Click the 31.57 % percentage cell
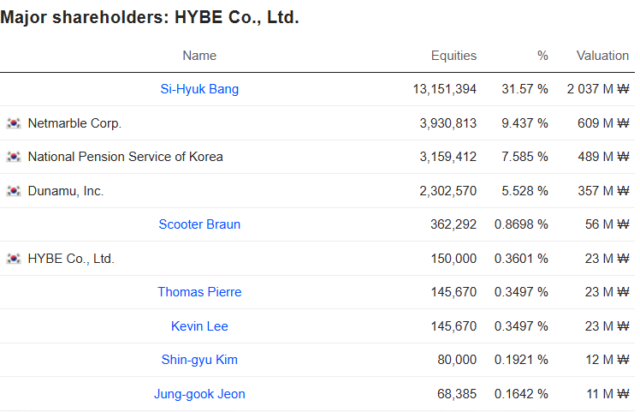Image resolution: width=640 pixels, height=412 pixels. 524,89
